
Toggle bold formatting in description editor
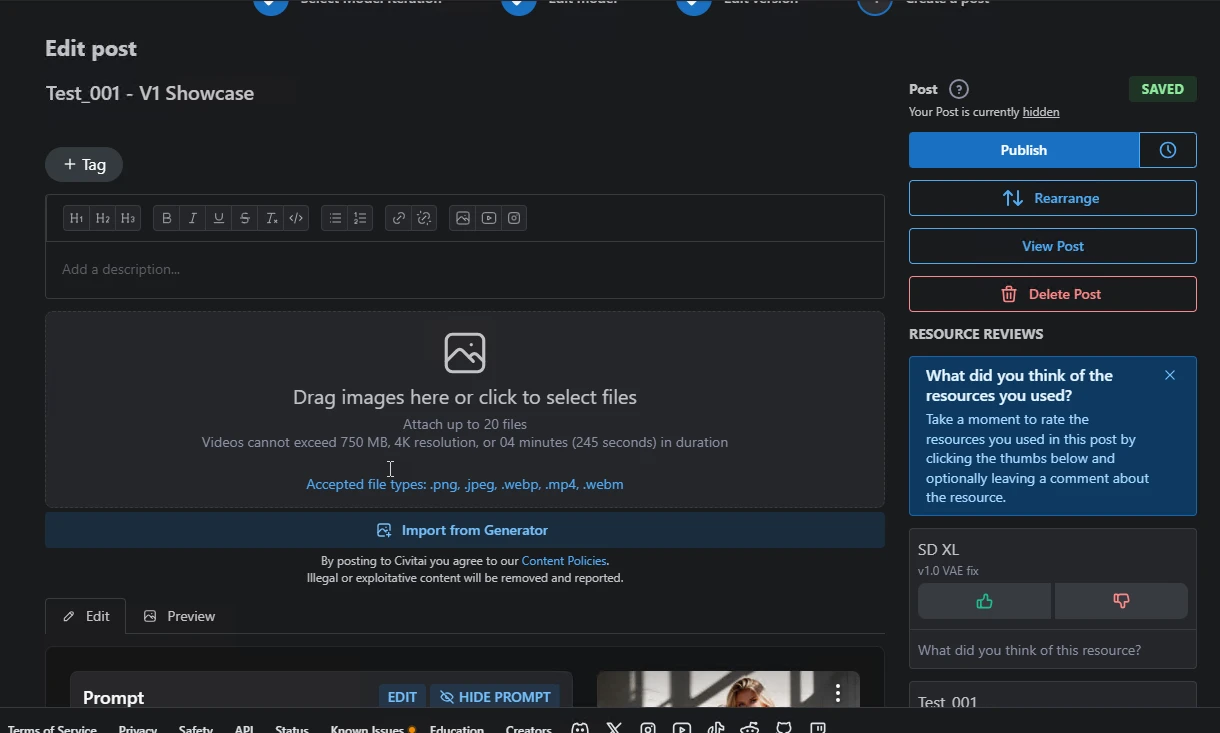point(167,218)
